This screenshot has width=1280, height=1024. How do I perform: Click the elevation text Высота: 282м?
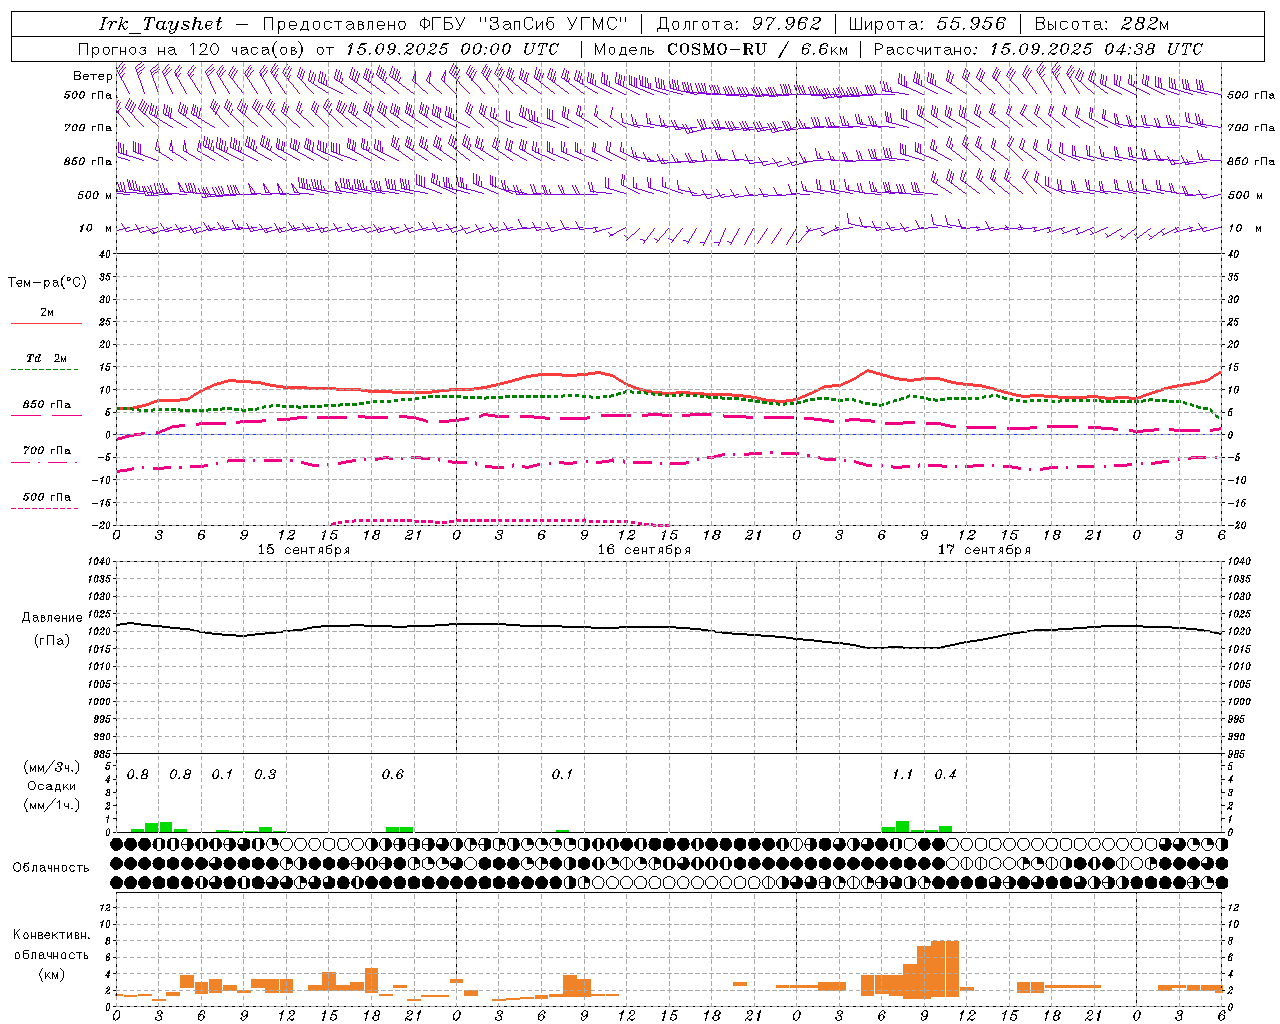point(1102,24)
